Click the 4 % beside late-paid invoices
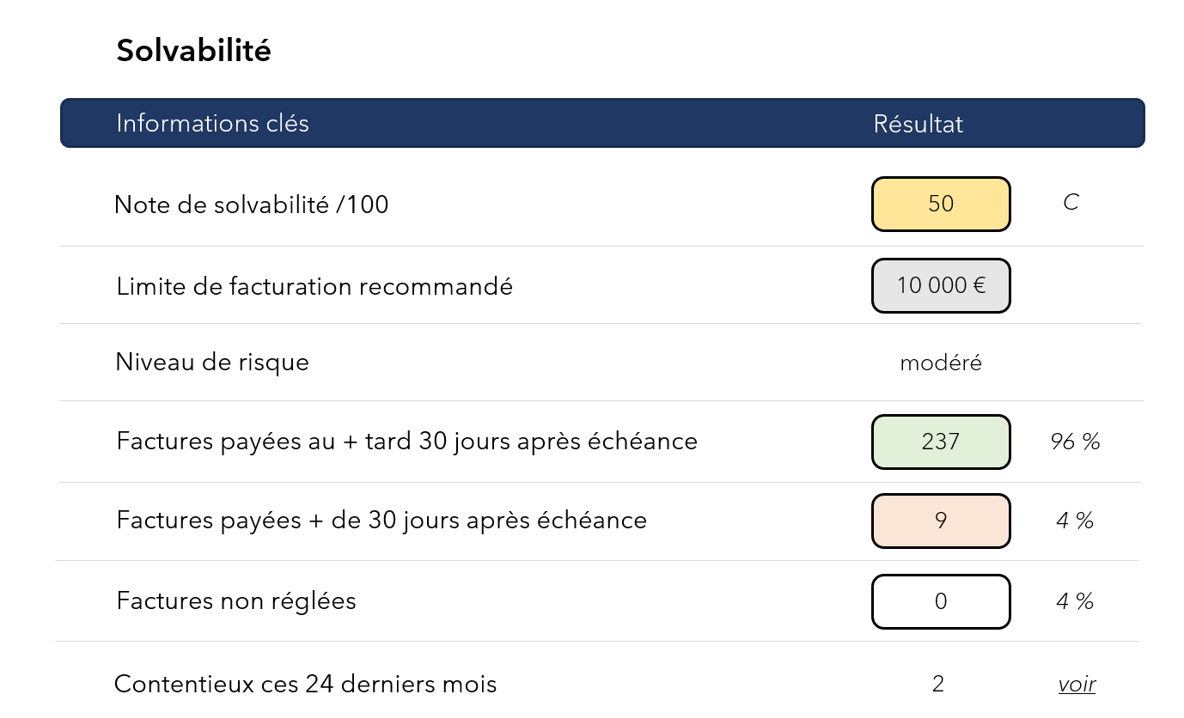This screenshot has width=1184, height=718. 1075,521
